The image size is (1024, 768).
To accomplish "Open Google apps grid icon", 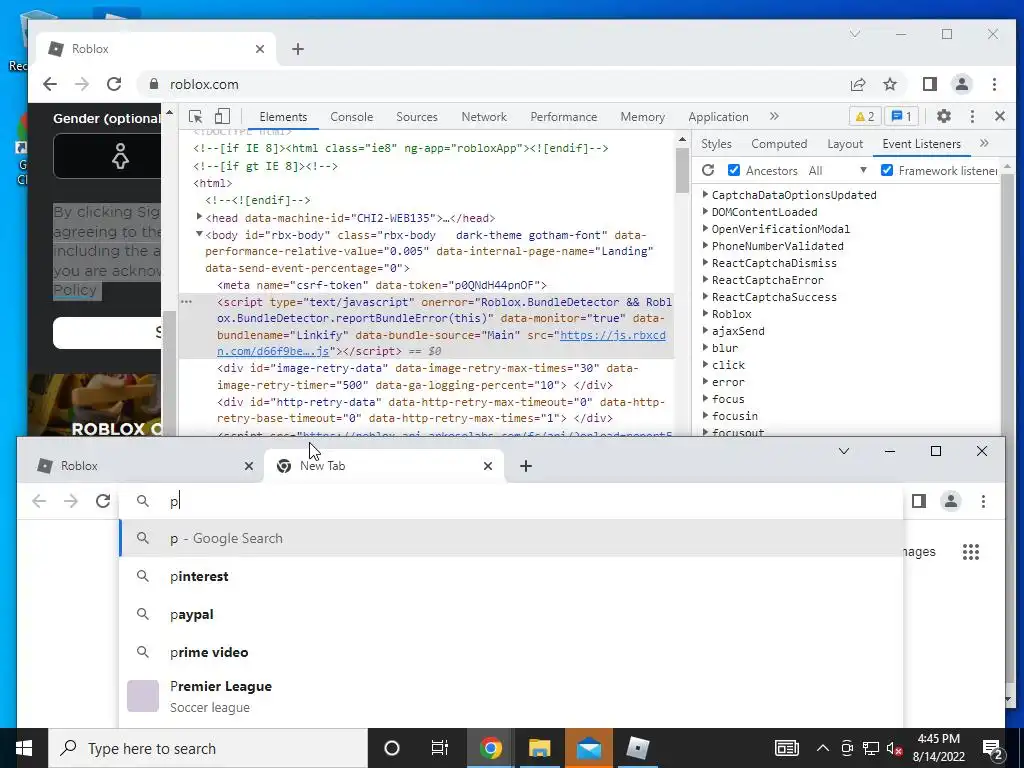I will (x=971, y=552).
